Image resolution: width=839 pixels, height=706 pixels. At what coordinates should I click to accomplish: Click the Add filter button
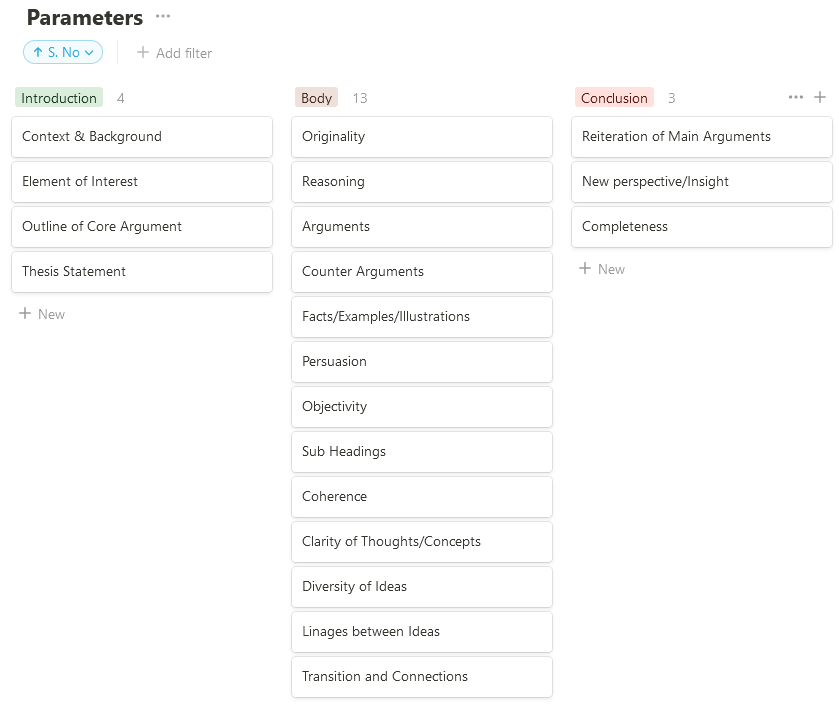point(174,53)
